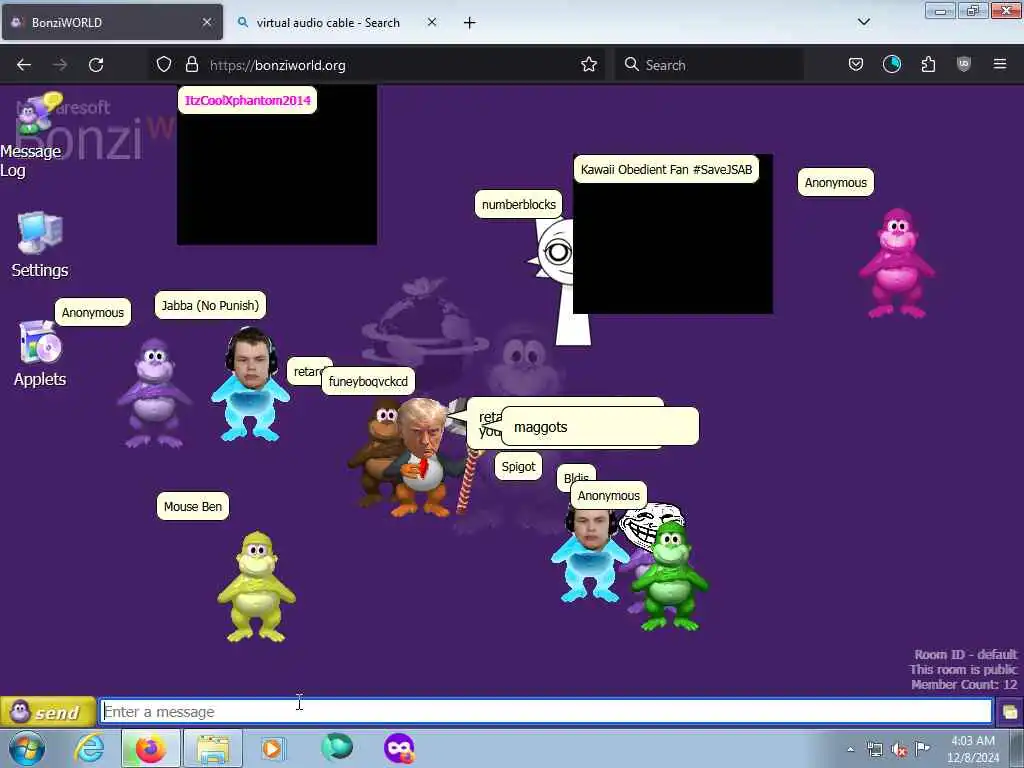This screenshot has height=768, width=1024.
Task: Open the extensions puzzle icon
Action: [928, 65]
